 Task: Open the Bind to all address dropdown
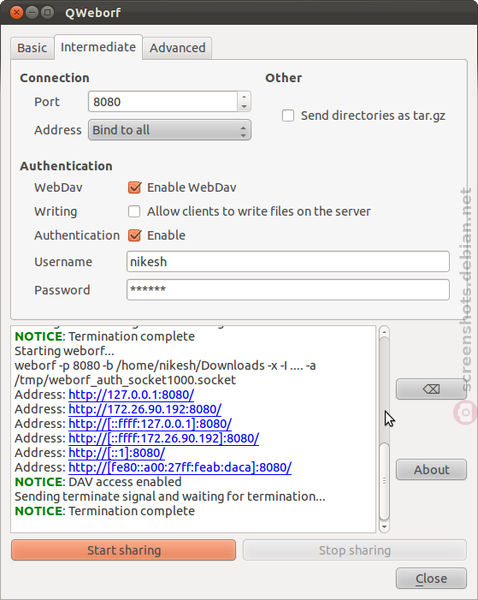click(170, 130)
